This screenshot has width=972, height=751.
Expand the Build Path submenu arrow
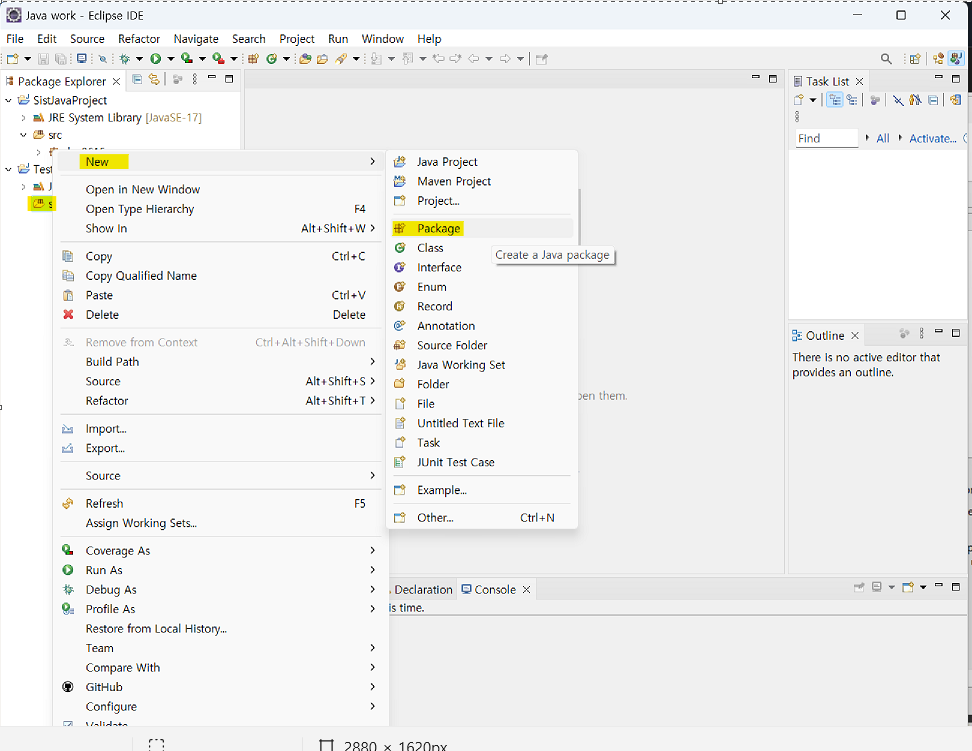click(x=373, y=362)
